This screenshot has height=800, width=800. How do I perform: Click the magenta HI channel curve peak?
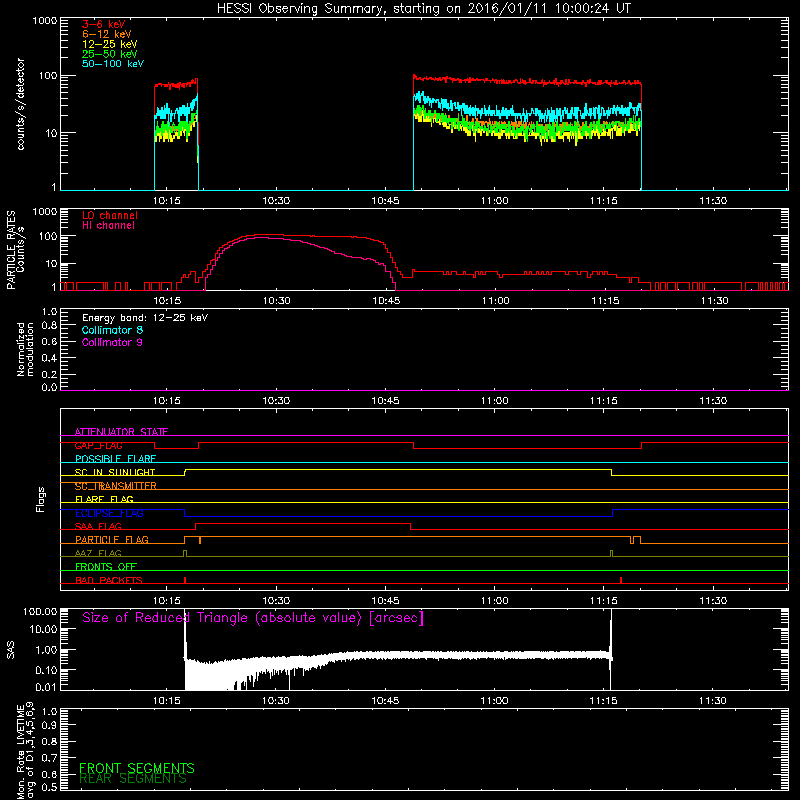pos(263,238)
